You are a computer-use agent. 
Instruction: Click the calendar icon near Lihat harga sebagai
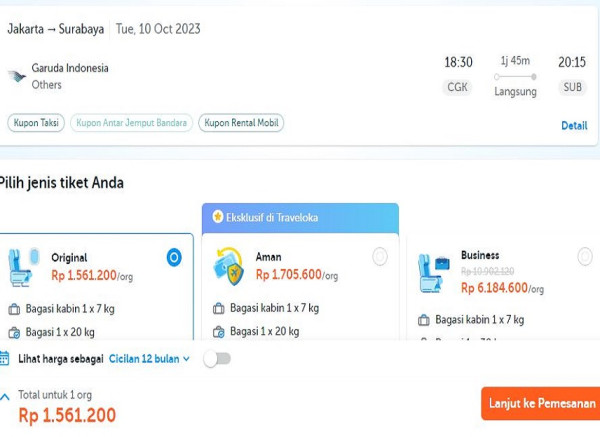[4, 359]
